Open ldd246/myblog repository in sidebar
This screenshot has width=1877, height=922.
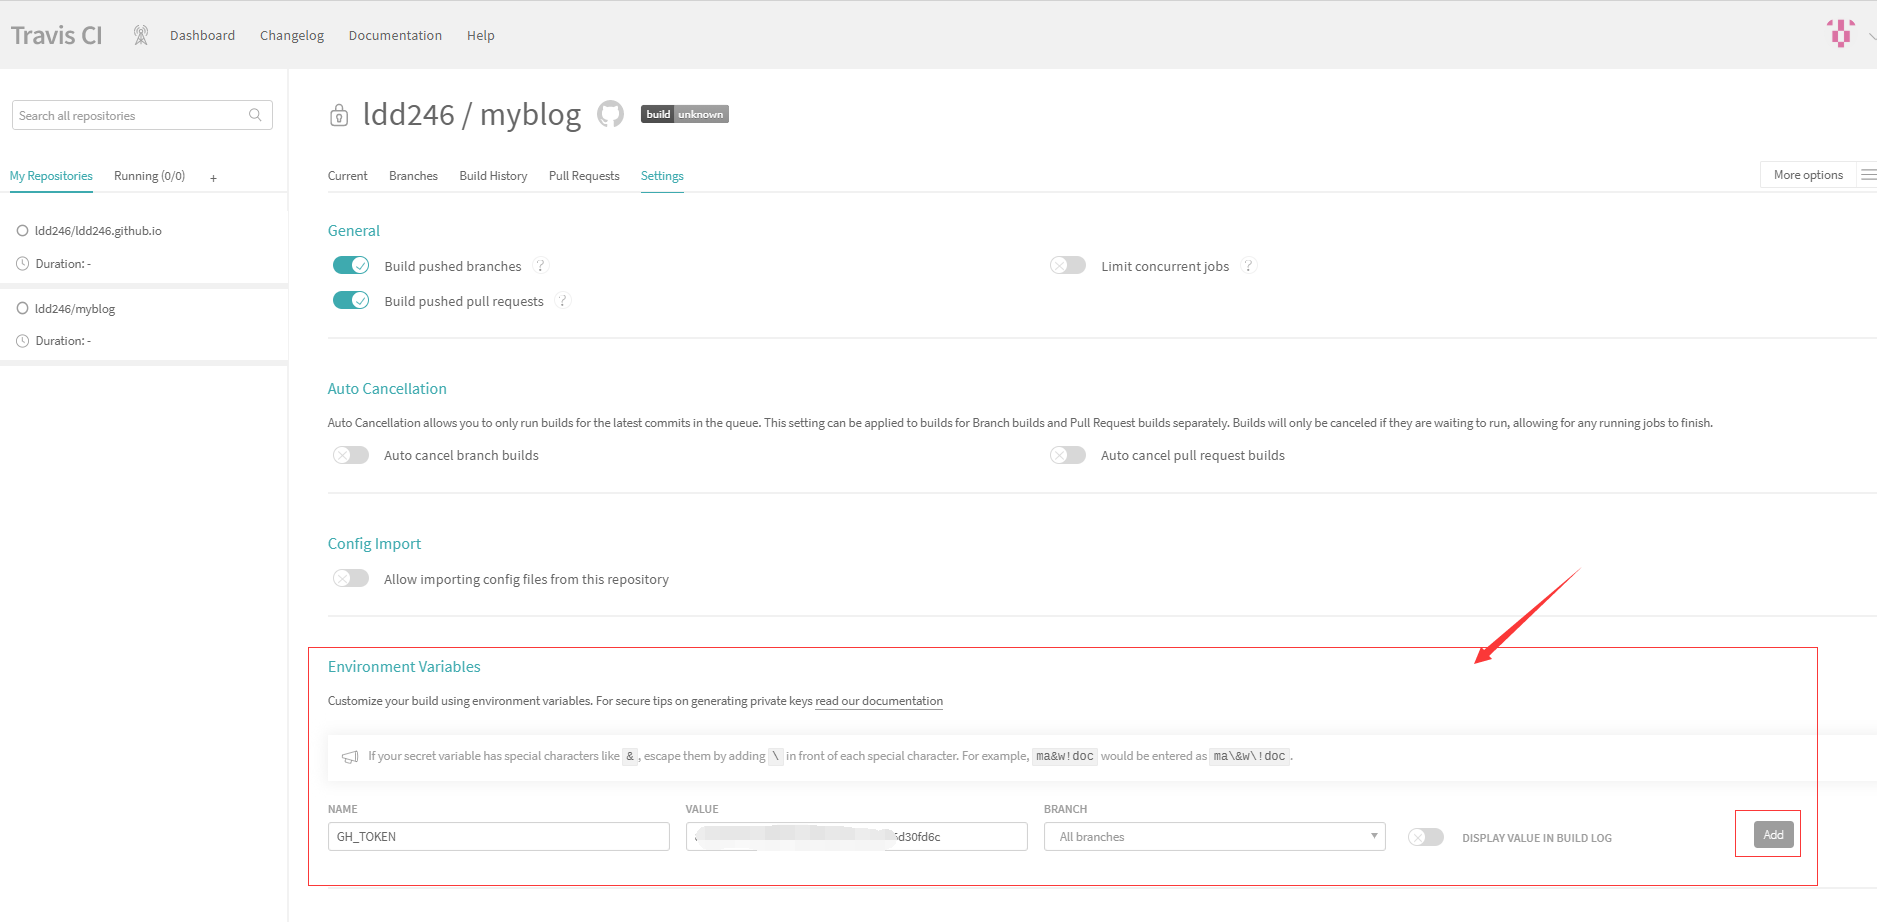coord(75,309)
